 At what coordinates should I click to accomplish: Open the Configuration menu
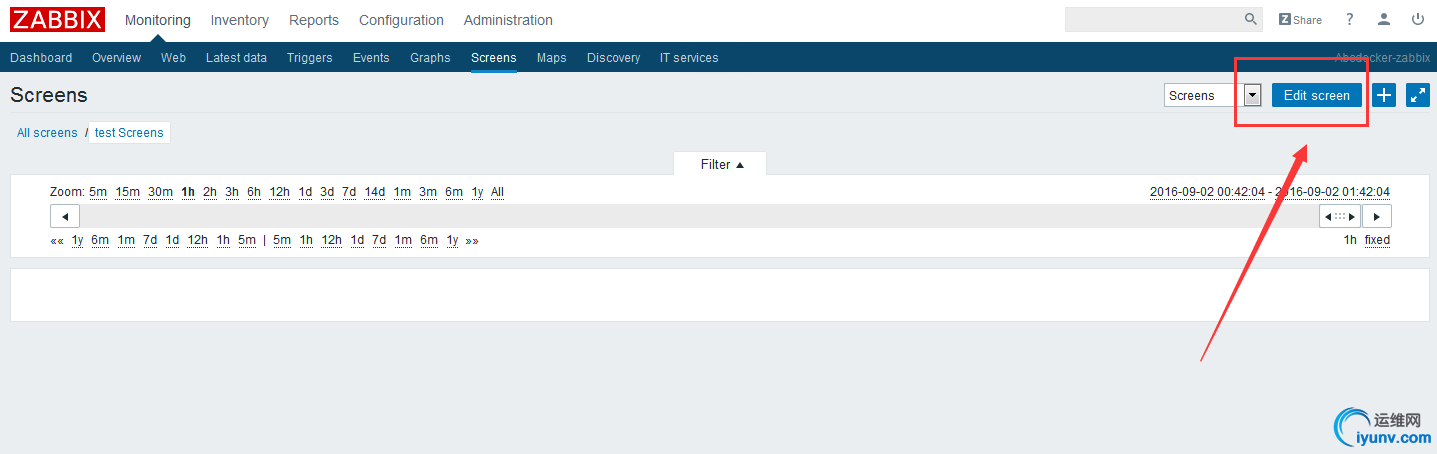click(401, 20)
